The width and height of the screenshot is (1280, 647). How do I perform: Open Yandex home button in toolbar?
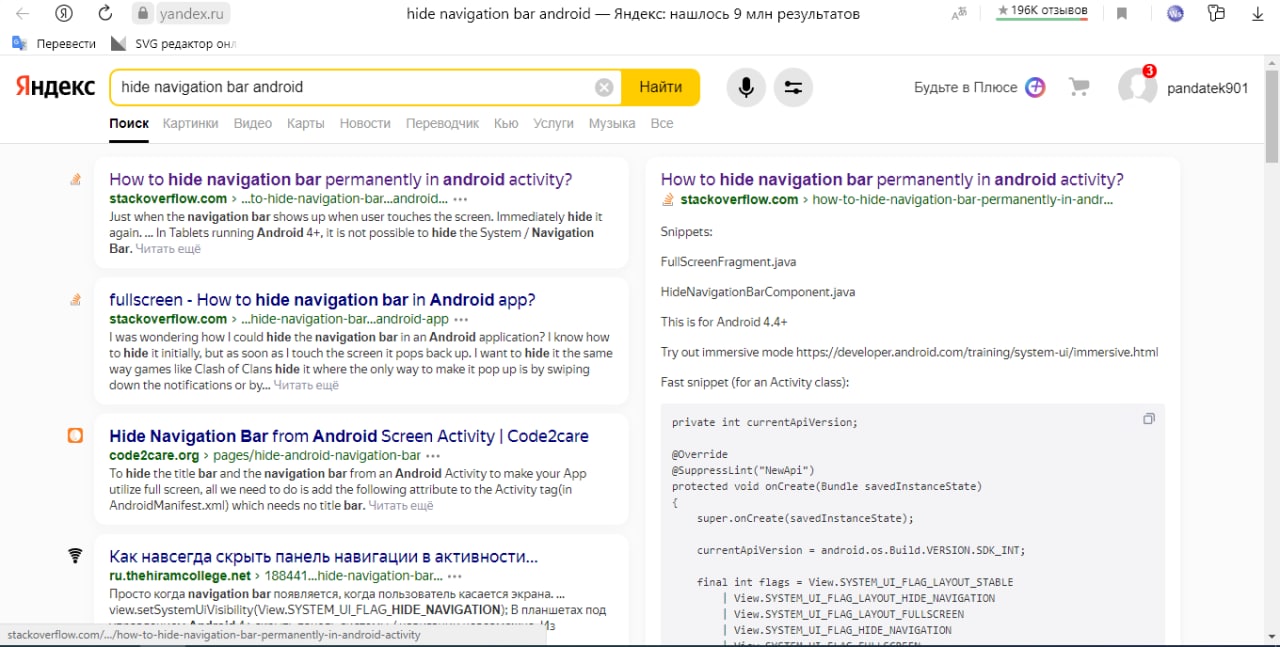click(64, 14)
